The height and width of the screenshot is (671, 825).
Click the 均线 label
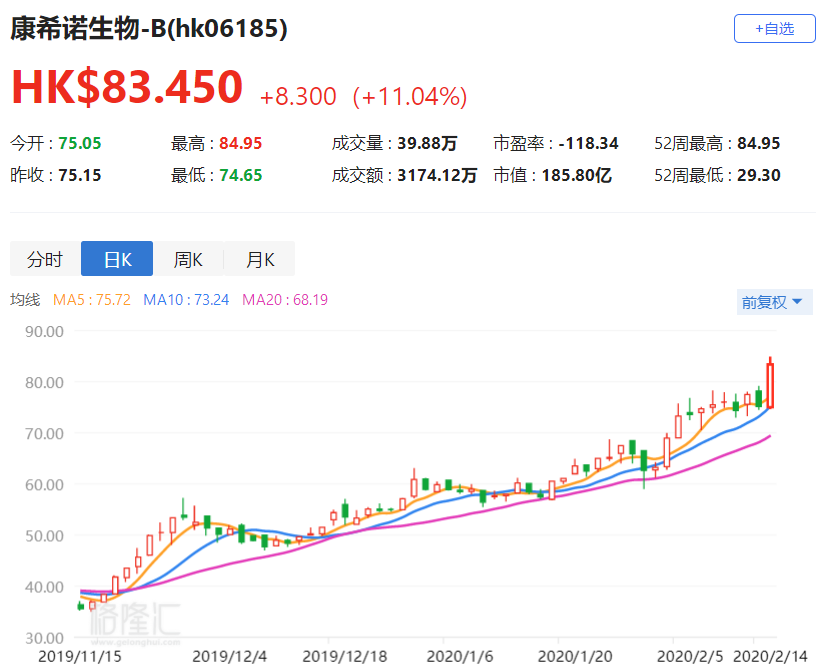pos(25,300)
